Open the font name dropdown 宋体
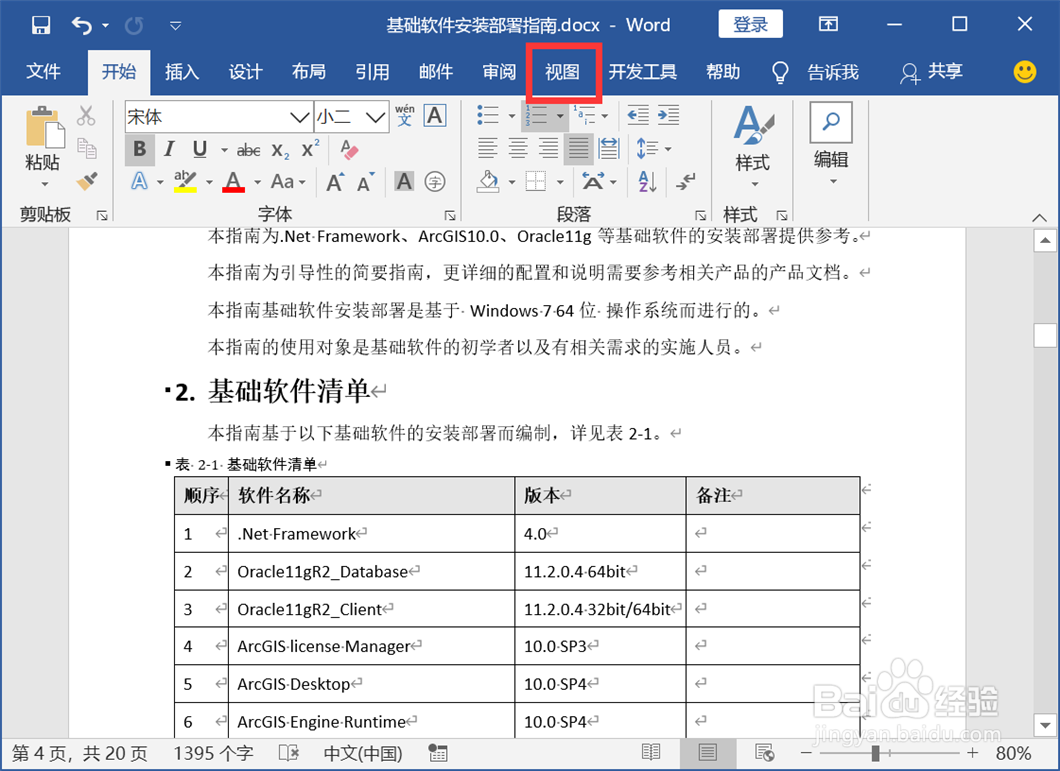Screen dimensions: 1060x771 299,117
